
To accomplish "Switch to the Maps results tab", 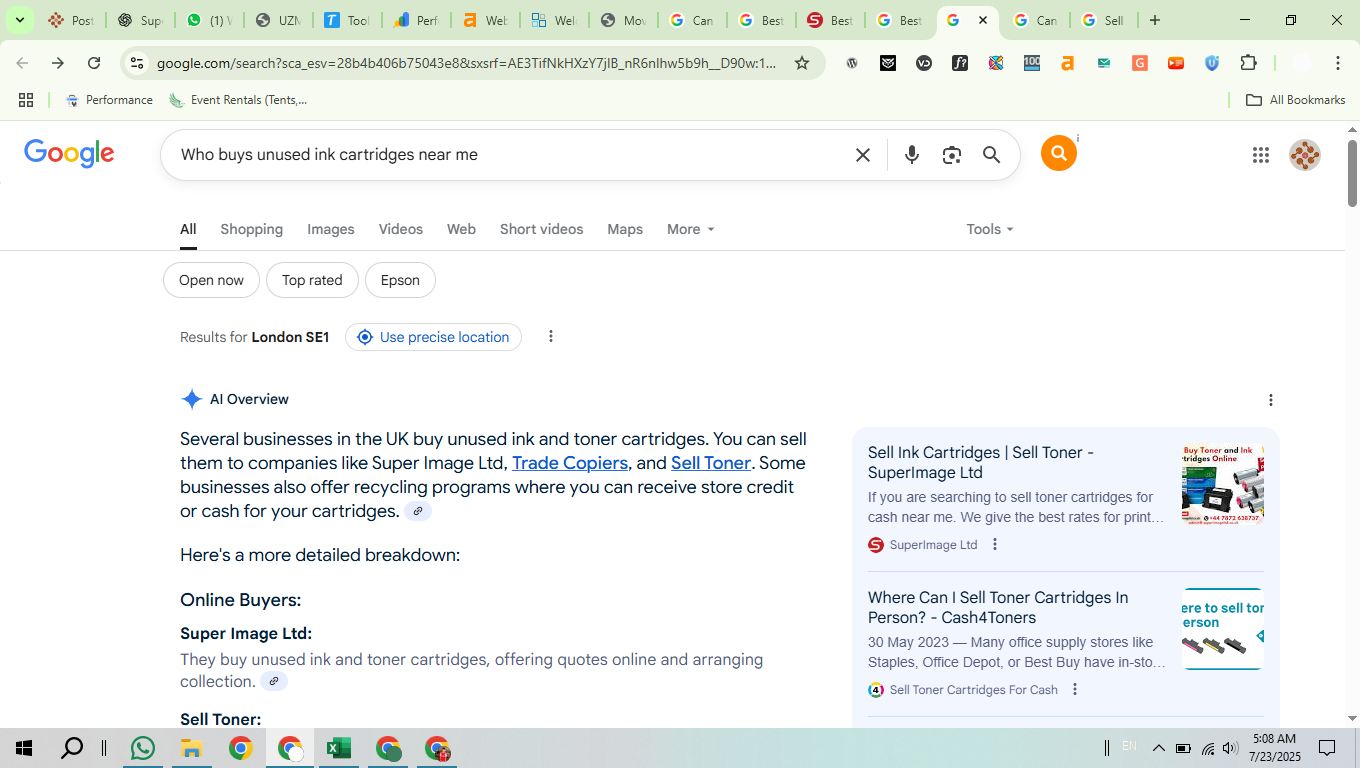I will (625, 229).
